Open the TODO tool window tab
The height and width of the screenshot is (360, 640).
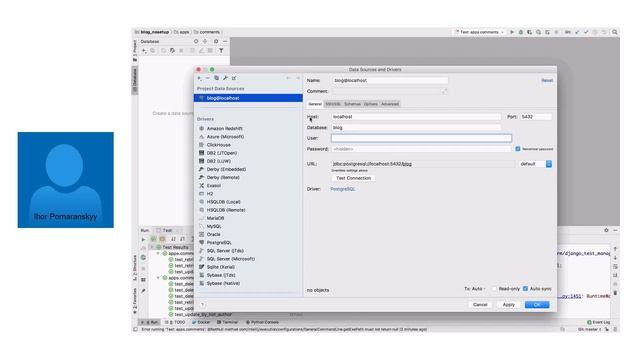coord(176,322)
